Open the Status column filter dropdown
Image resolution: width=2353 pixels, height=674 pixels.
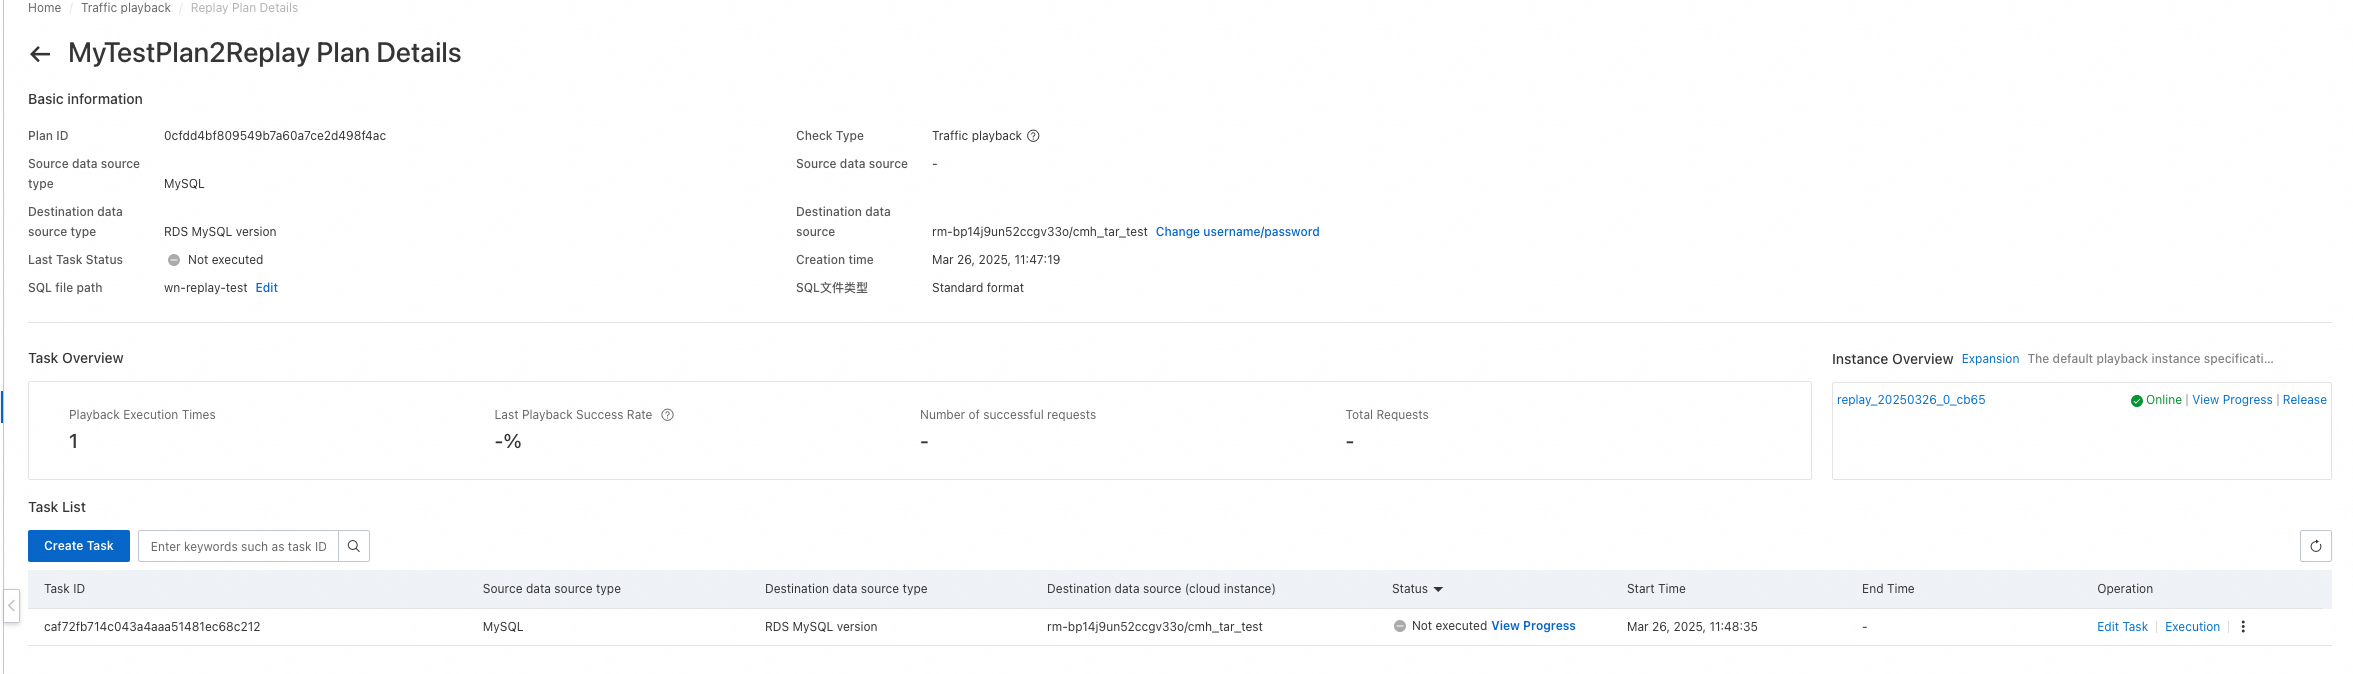click(1438, 589)
